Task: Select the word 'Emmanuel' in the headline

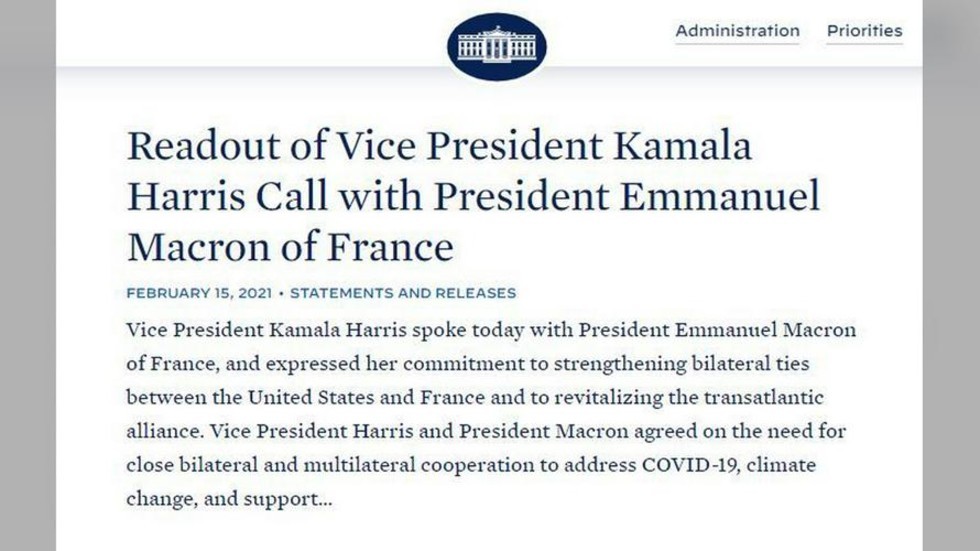Action: 720,196
